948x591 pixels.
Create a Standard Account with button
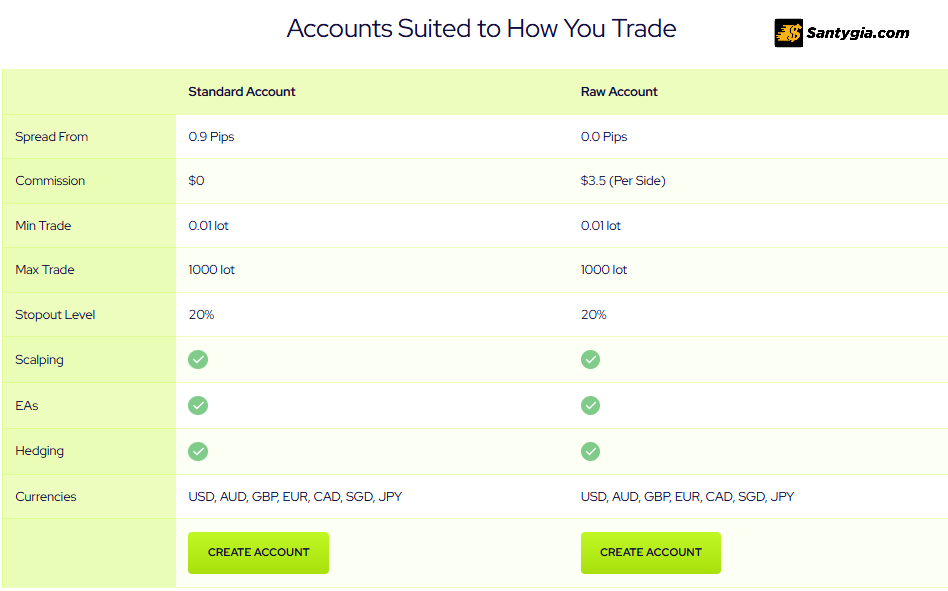[x=258, y=553]
